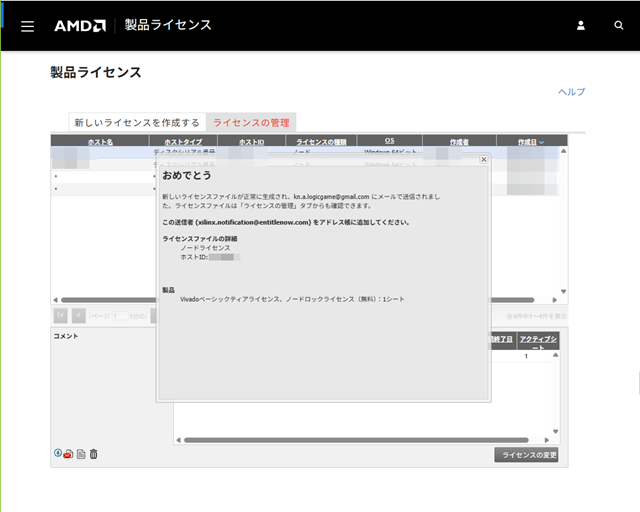Close the おめでとう dialog
The image size is (640, 512).
click(x=484, y=159)
